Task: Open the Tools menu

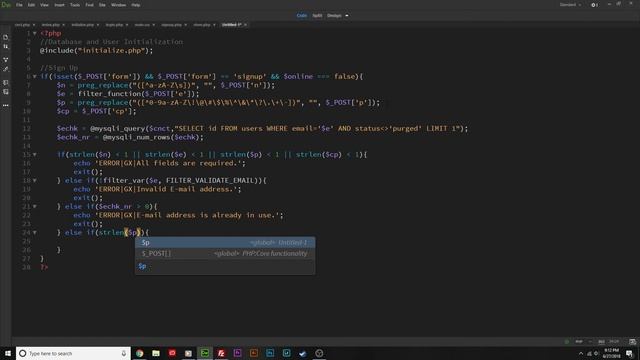Action: (75, 5)
